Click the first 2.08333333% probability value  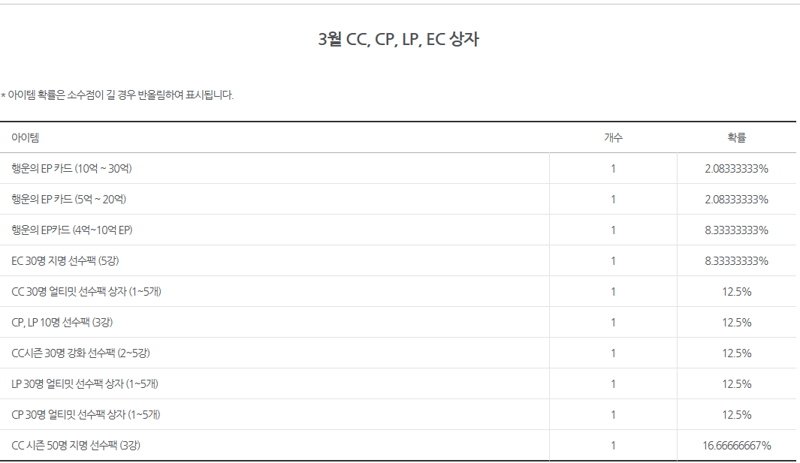pyautogui.click(x=737, y=168)
